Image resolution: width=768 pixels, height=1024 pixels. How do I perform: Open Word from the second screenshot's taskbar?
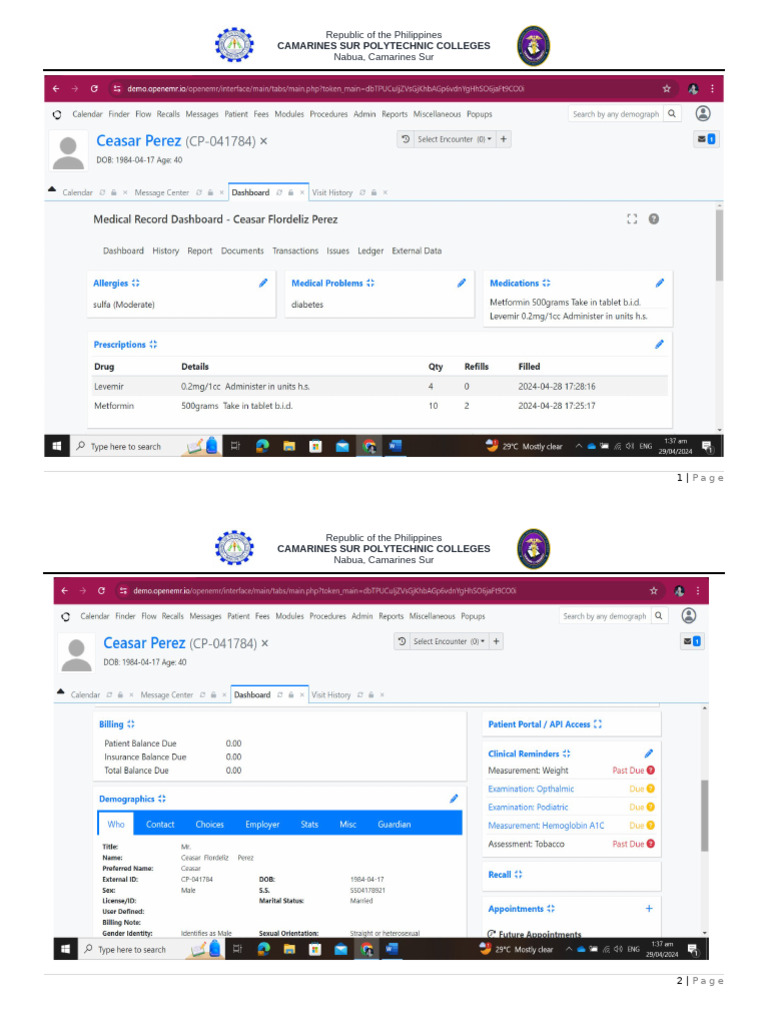point(392,949)
